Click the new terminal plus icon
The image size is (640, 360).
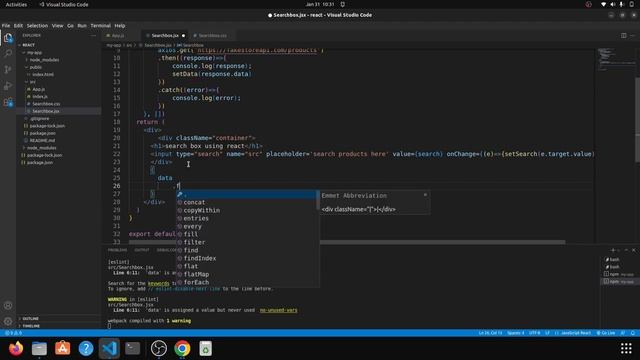[613, 250]
